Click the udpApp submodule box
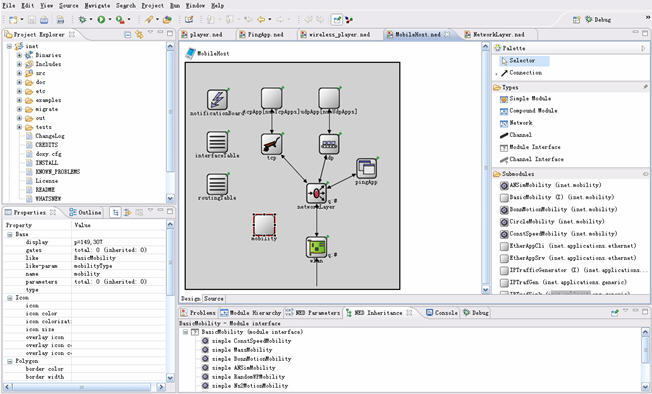 click(x=329, y=98)
